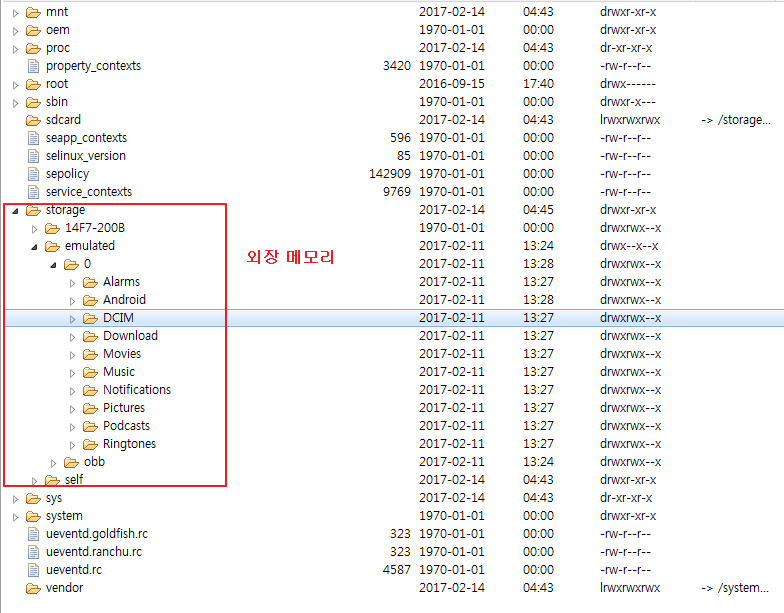
Task: Expand the self folder arrow
Action: pyautogui.click(x=34, y=481)
